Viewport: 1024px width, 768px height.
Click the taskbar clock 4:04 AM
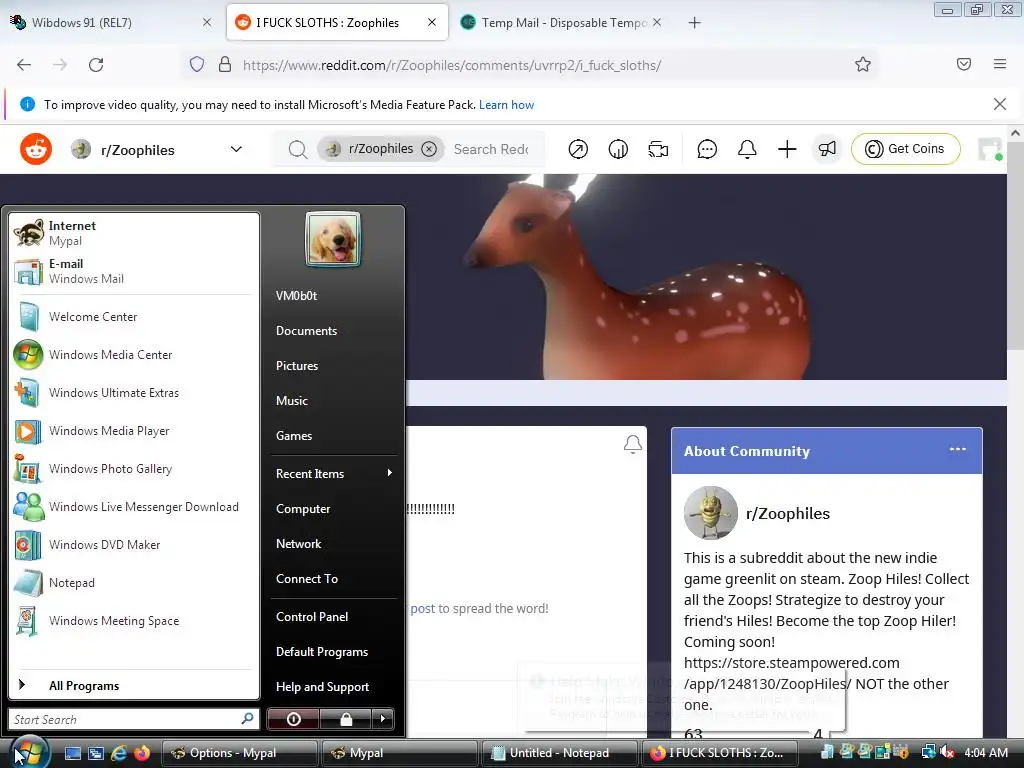click(x=986, y=752)
